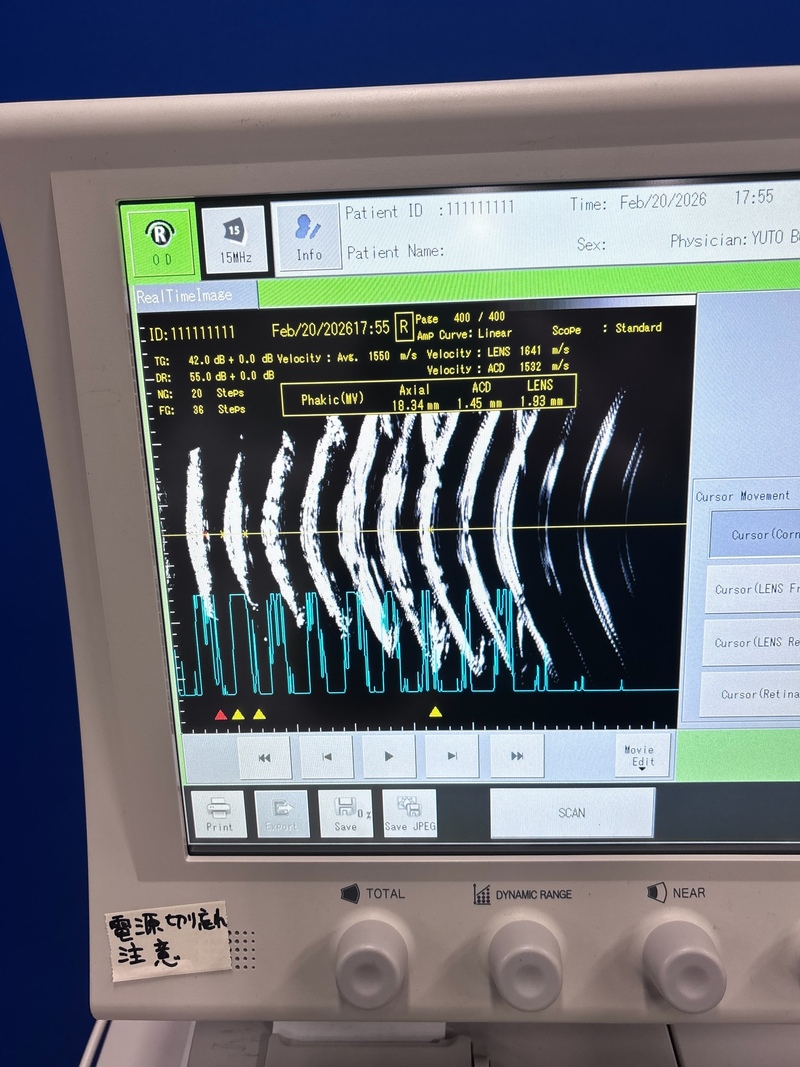This screenshot has width=800, height=1067.
Task: Select the Cursor(Cornea) movement option
Action: coord(754,534)
